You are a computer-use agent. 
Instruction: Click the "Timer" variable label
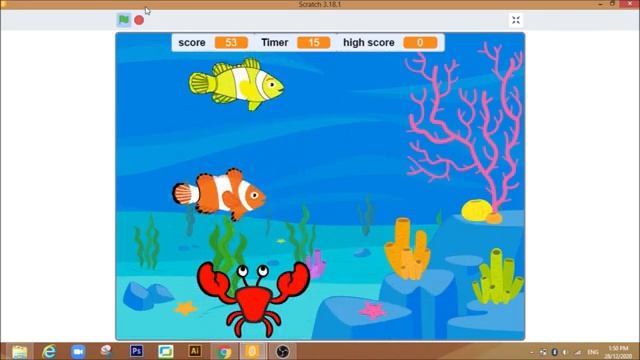coord(275,42)
